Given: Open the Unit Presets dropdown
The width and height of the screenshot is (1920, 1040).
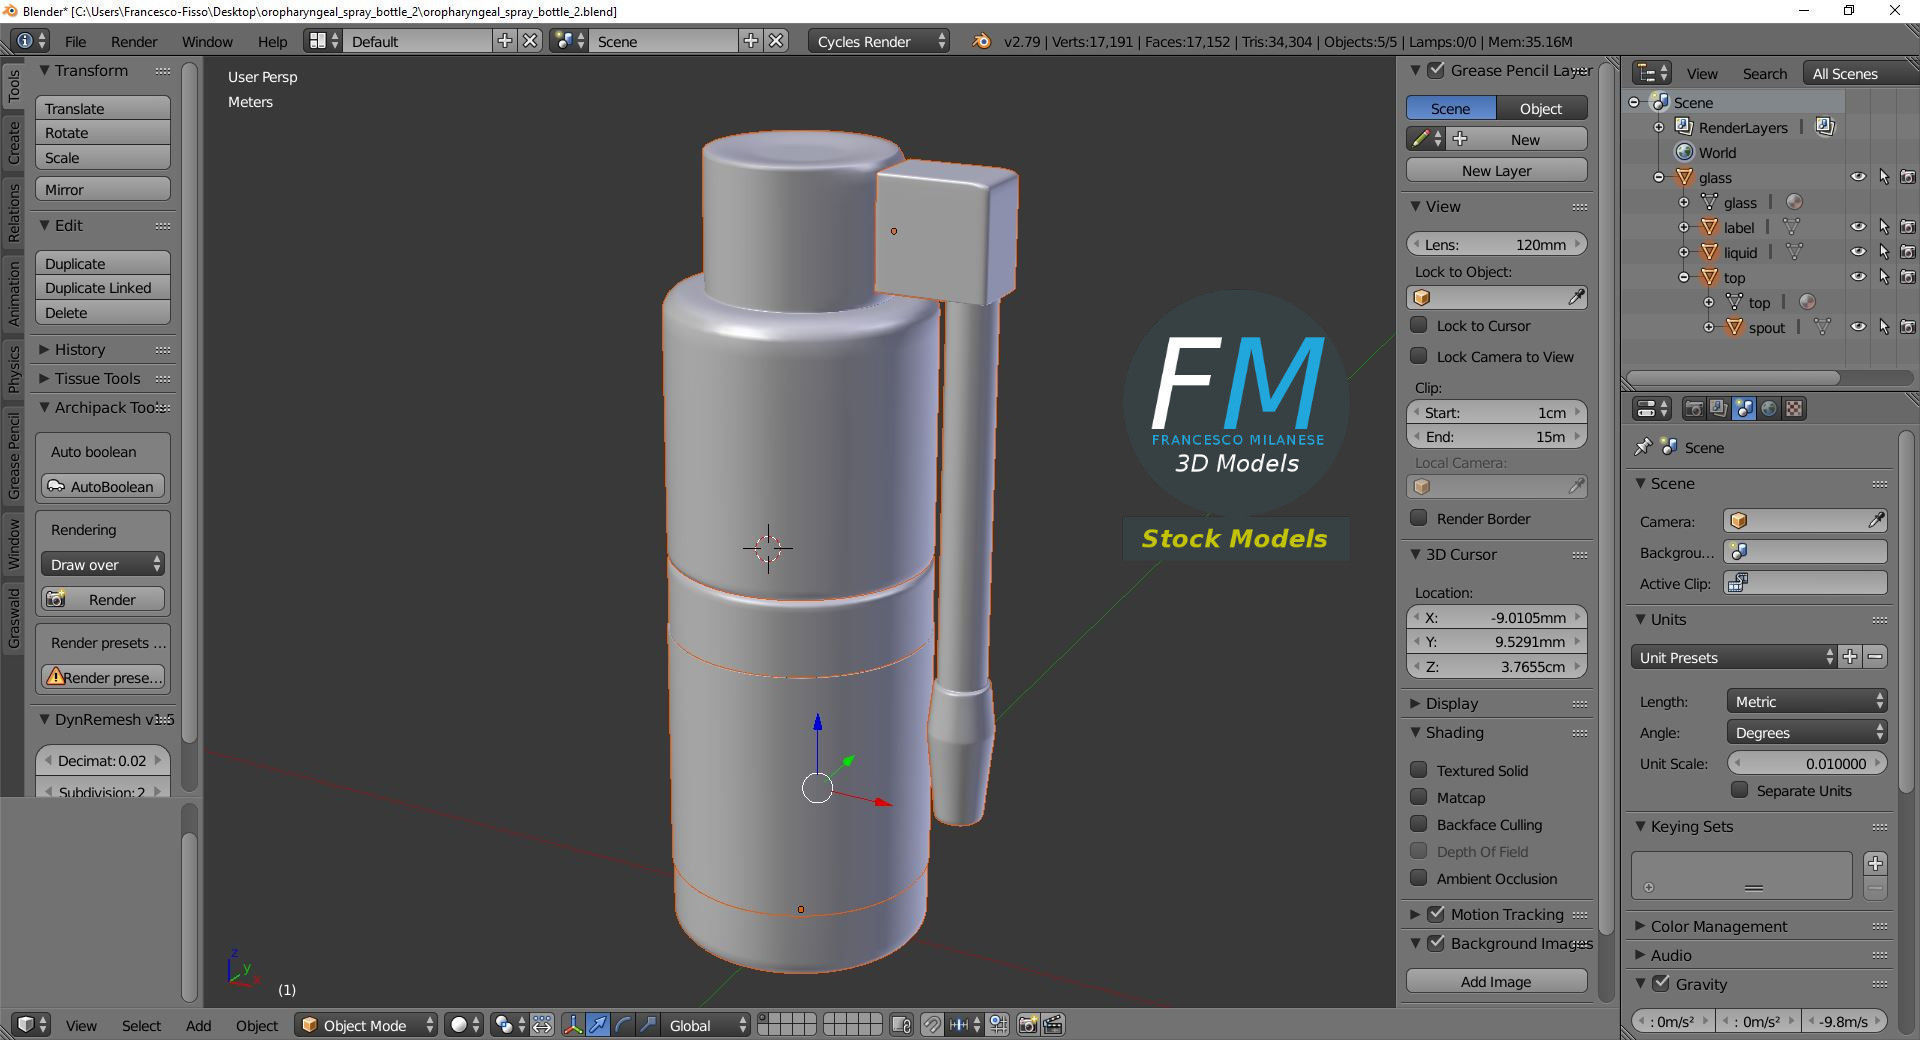Looking at the screenshot, I should point(1733,657).
